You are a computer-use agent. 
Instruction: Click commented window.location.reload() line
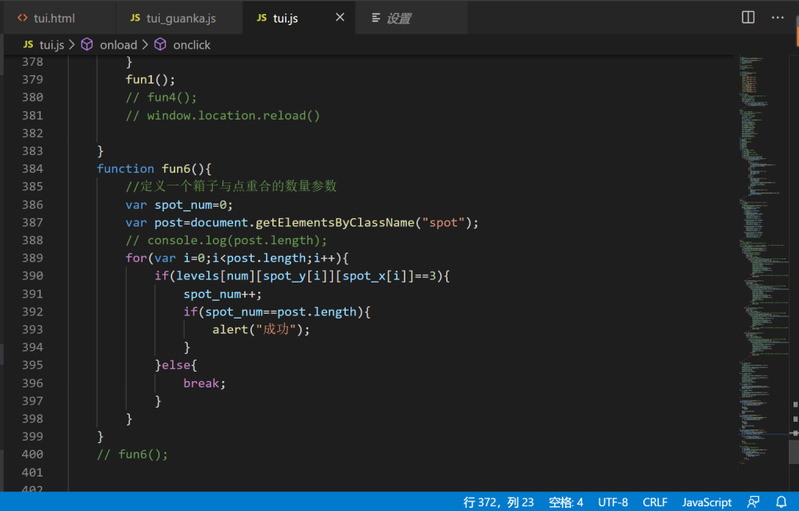223,116
